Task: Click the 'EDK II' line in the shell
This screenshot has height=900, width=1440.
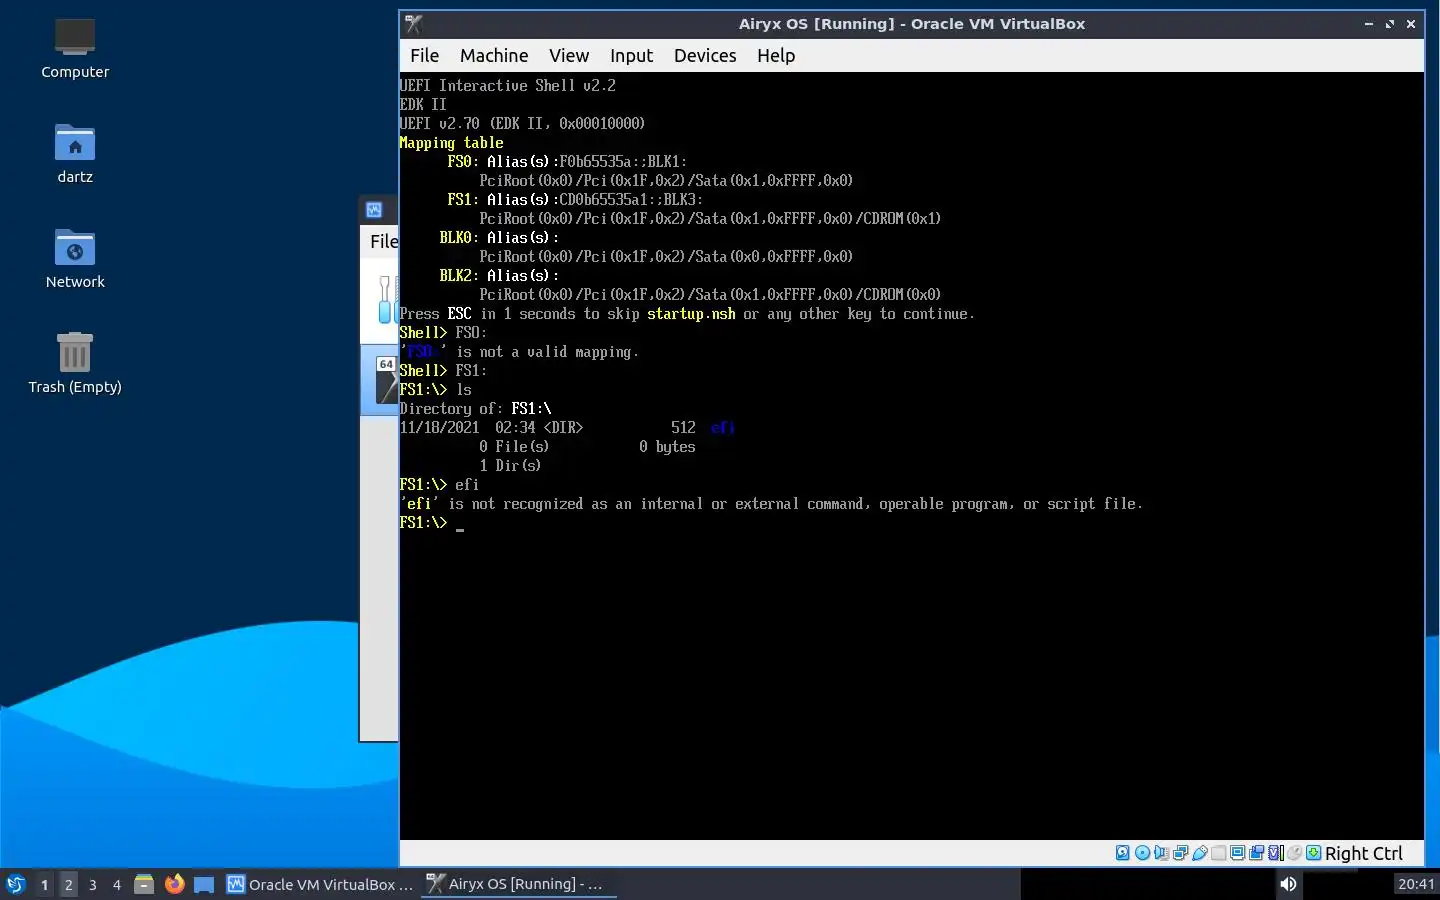Action: coord(423,105)
